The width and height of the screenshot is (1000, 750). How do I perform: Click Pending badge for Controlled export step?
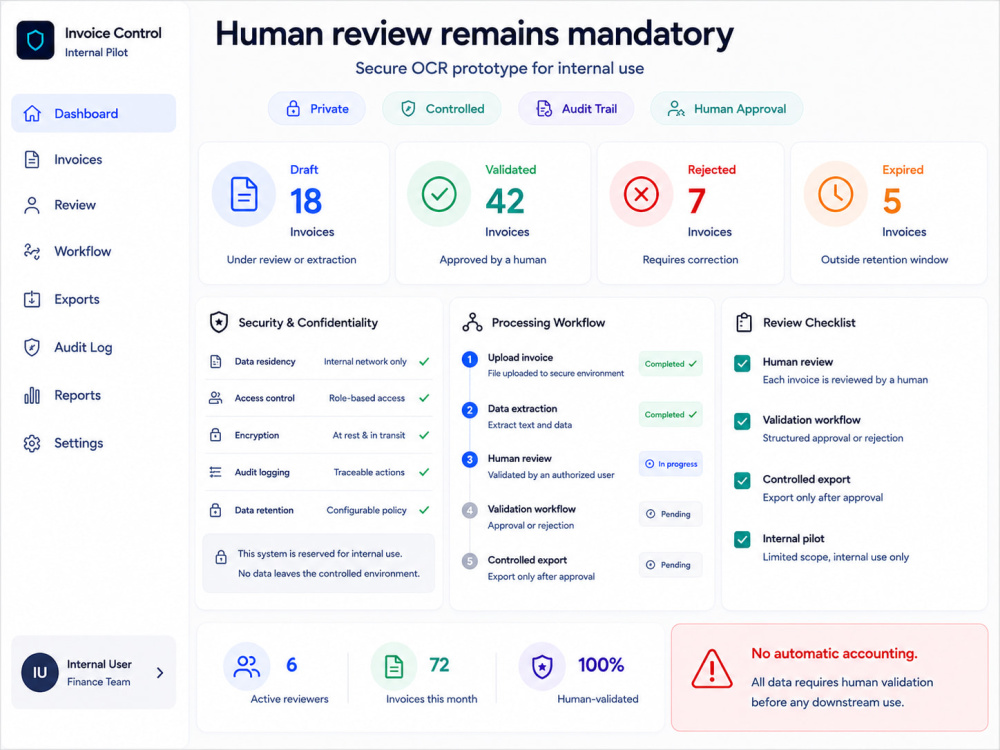pyautogui.click(x=670, y=565)
